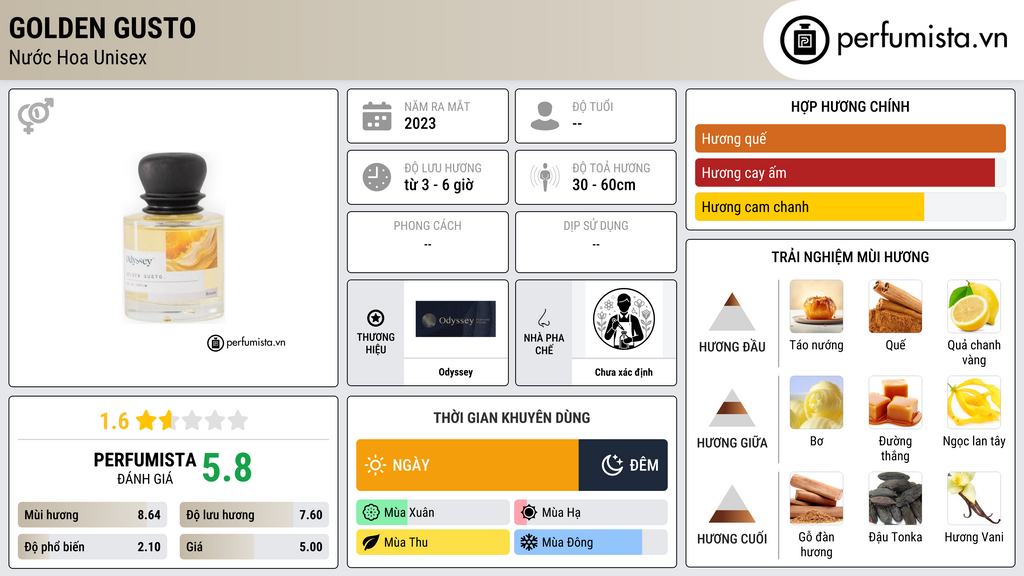Click the 'từ 3 - 6 giờ' longevity value
This screenshot has width=1024, height=576.
(439, 185)
